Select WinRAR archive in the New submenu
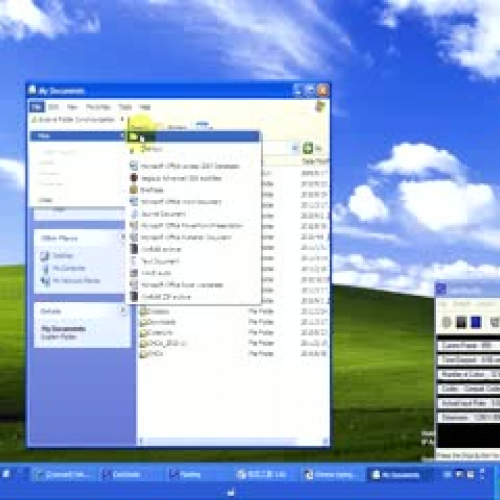 click(x=193, y=249)
